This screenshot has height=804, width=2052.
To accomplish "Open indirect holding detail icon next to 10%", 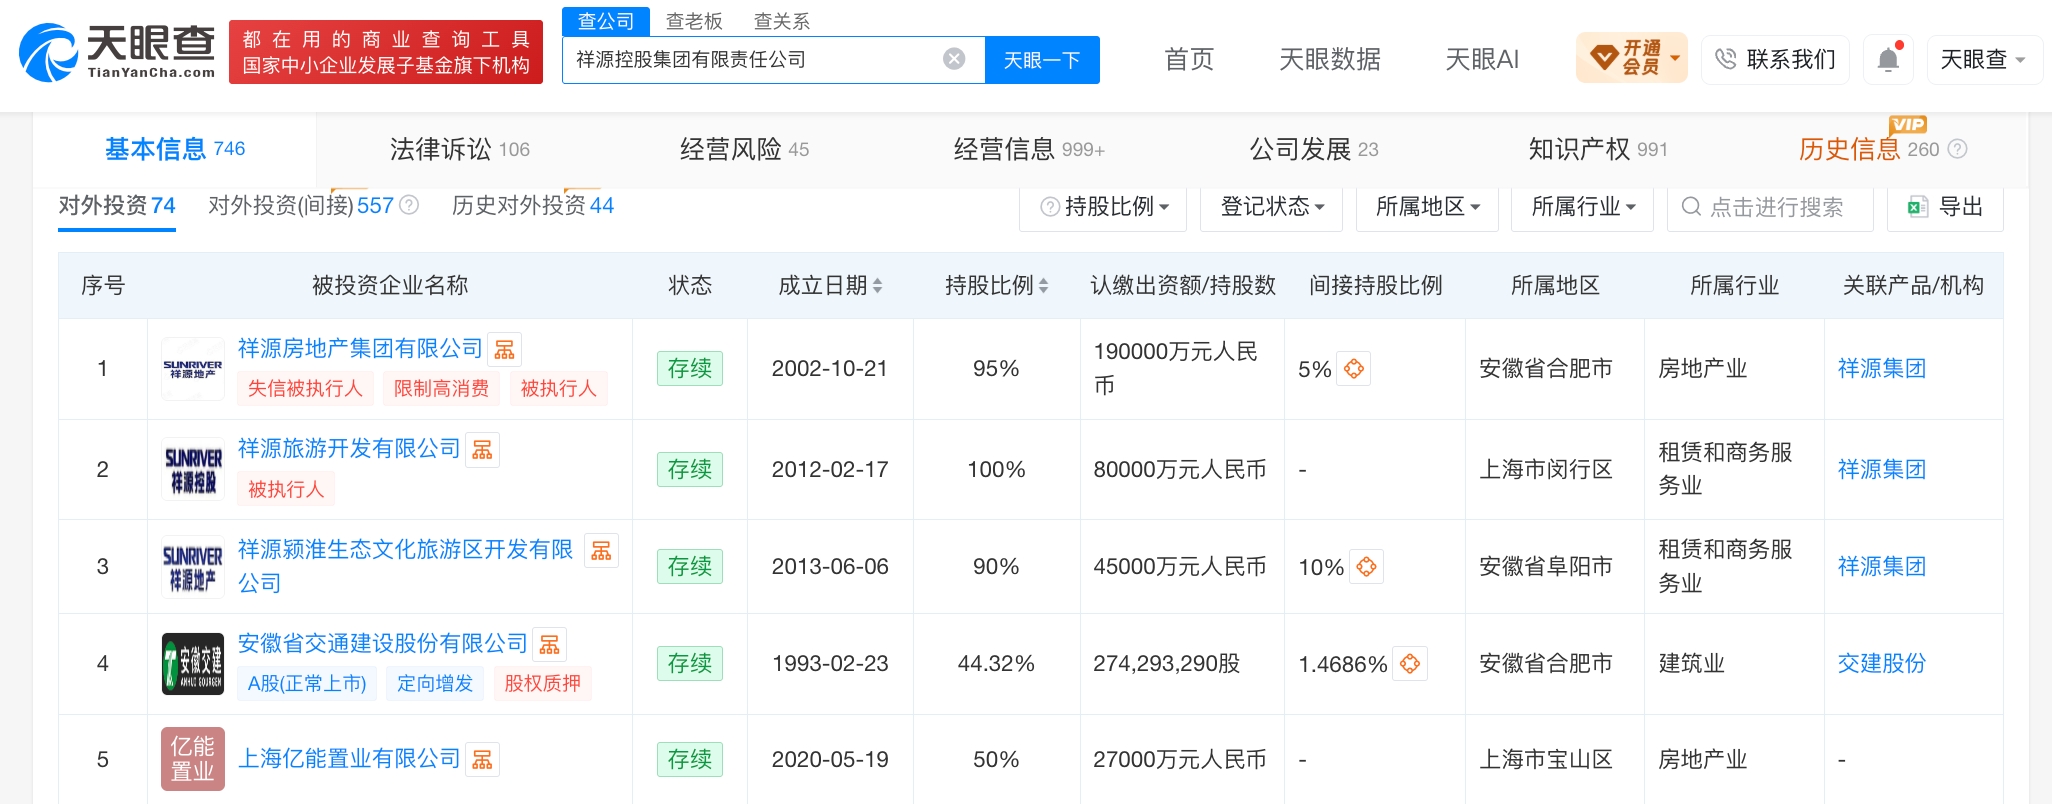I will coord(1367,567).
